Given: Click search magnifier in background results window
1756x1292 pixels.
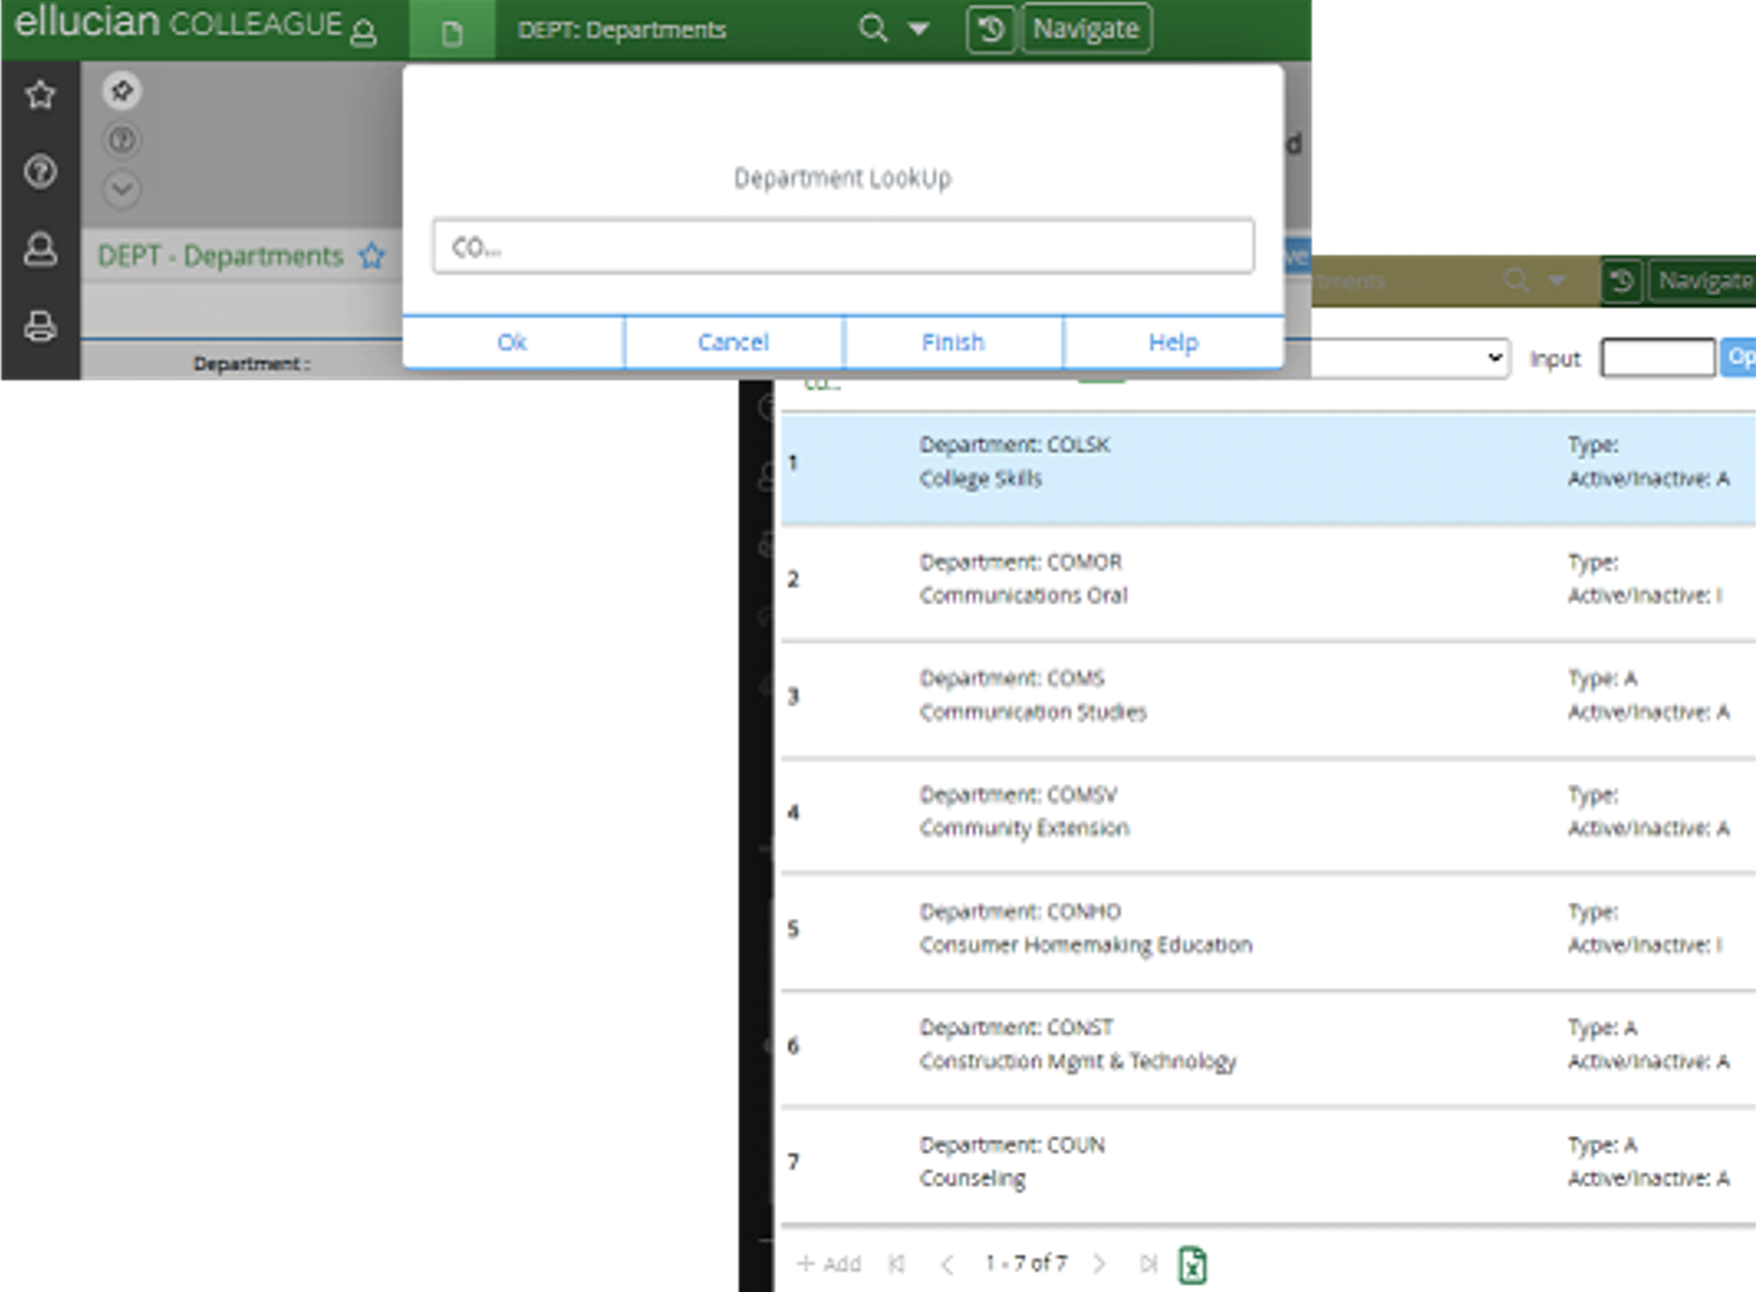Looking at the screenshot, I should point(1516,280).
